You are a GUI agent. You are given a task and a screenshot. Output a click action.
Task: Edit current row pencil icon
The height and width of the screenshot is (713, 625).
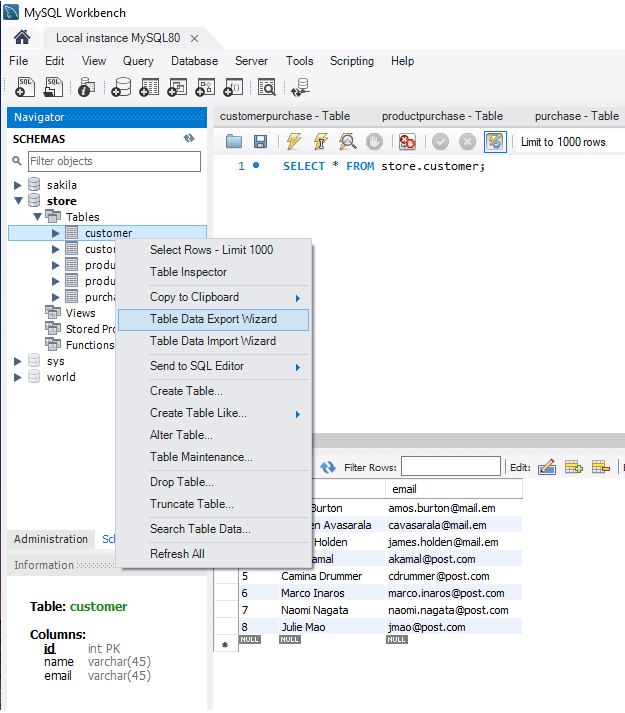(547, 467)
